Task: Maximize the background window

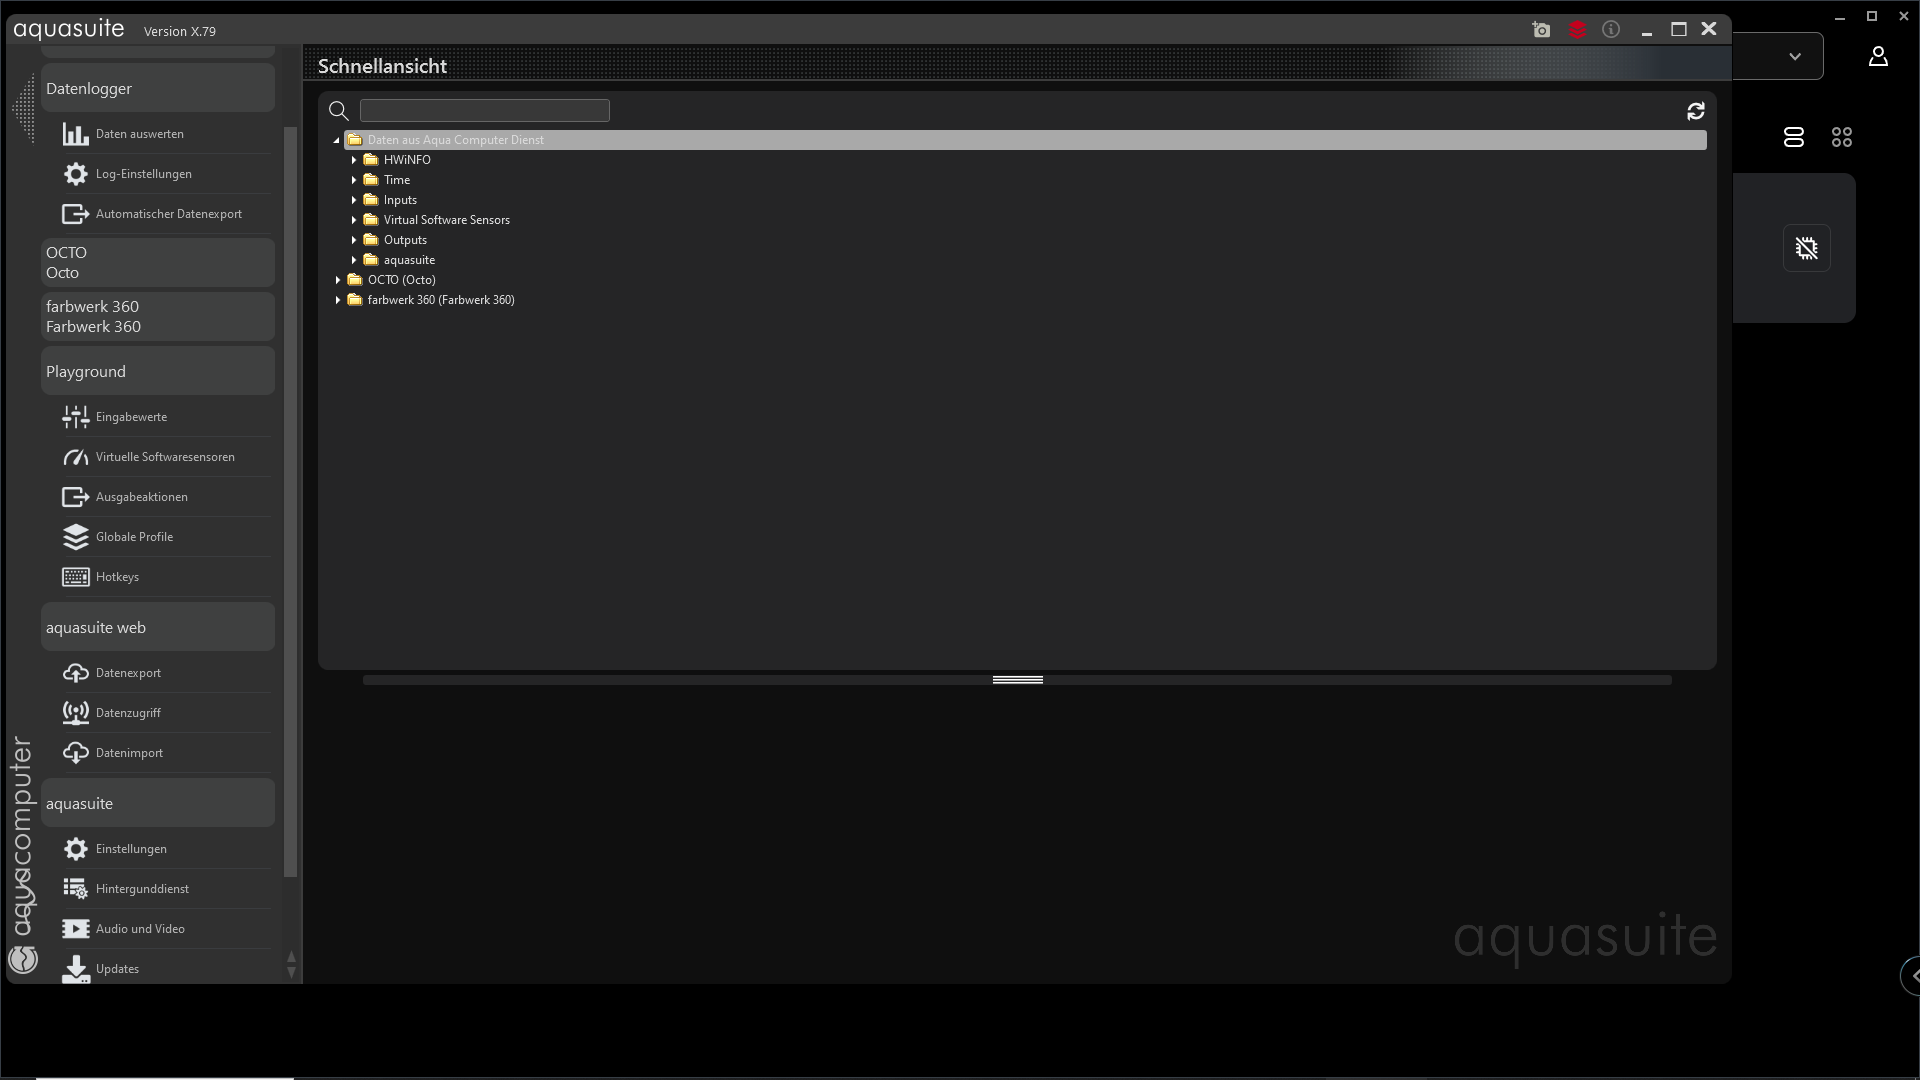Action: [1872, 16]
